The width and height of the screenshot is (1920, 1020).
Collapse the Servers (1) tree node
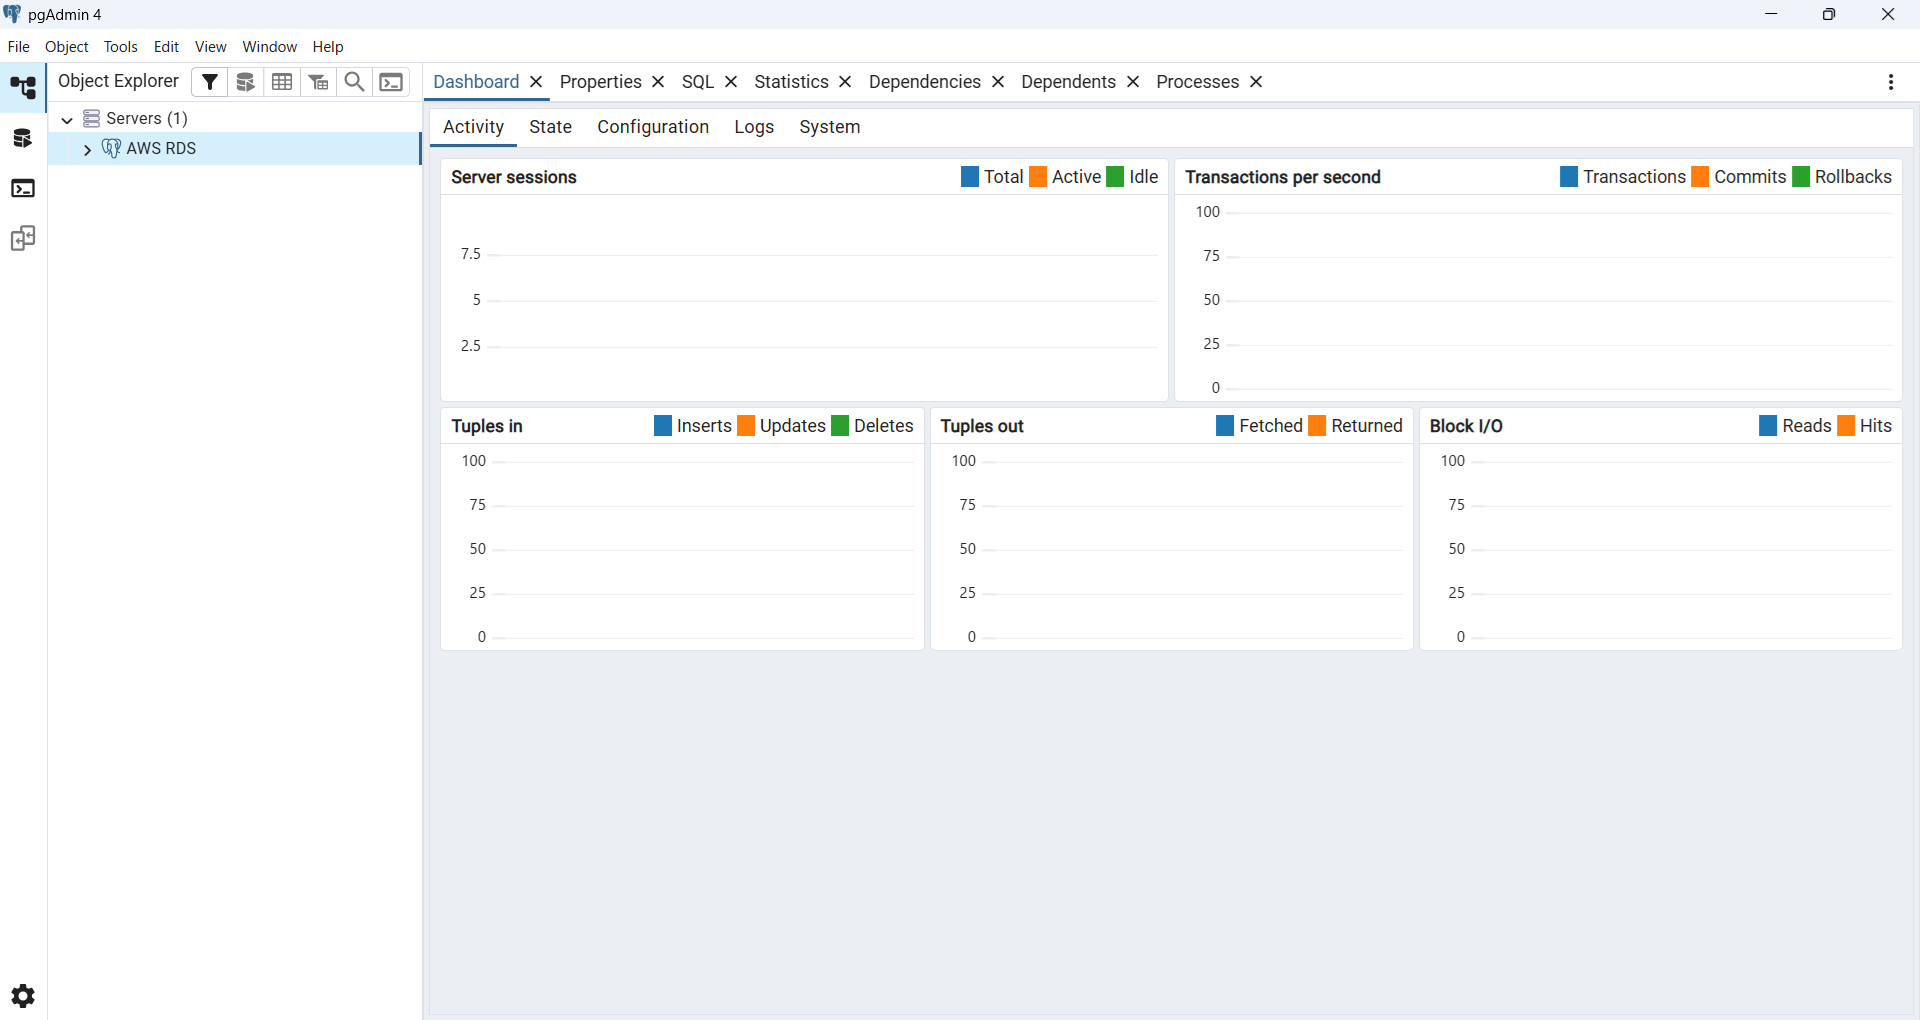click(x=67, y=119)
